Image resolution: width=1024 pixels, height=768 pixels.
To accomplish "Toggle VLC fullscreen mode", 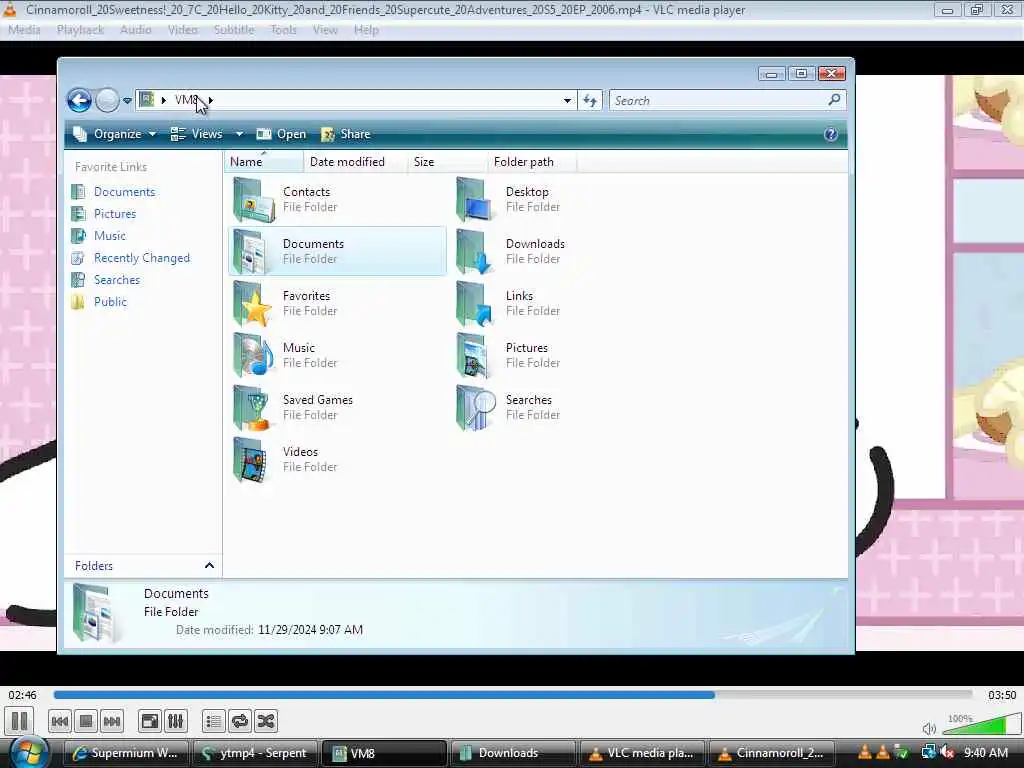I will pyautogui.click(x=150, y=721).
